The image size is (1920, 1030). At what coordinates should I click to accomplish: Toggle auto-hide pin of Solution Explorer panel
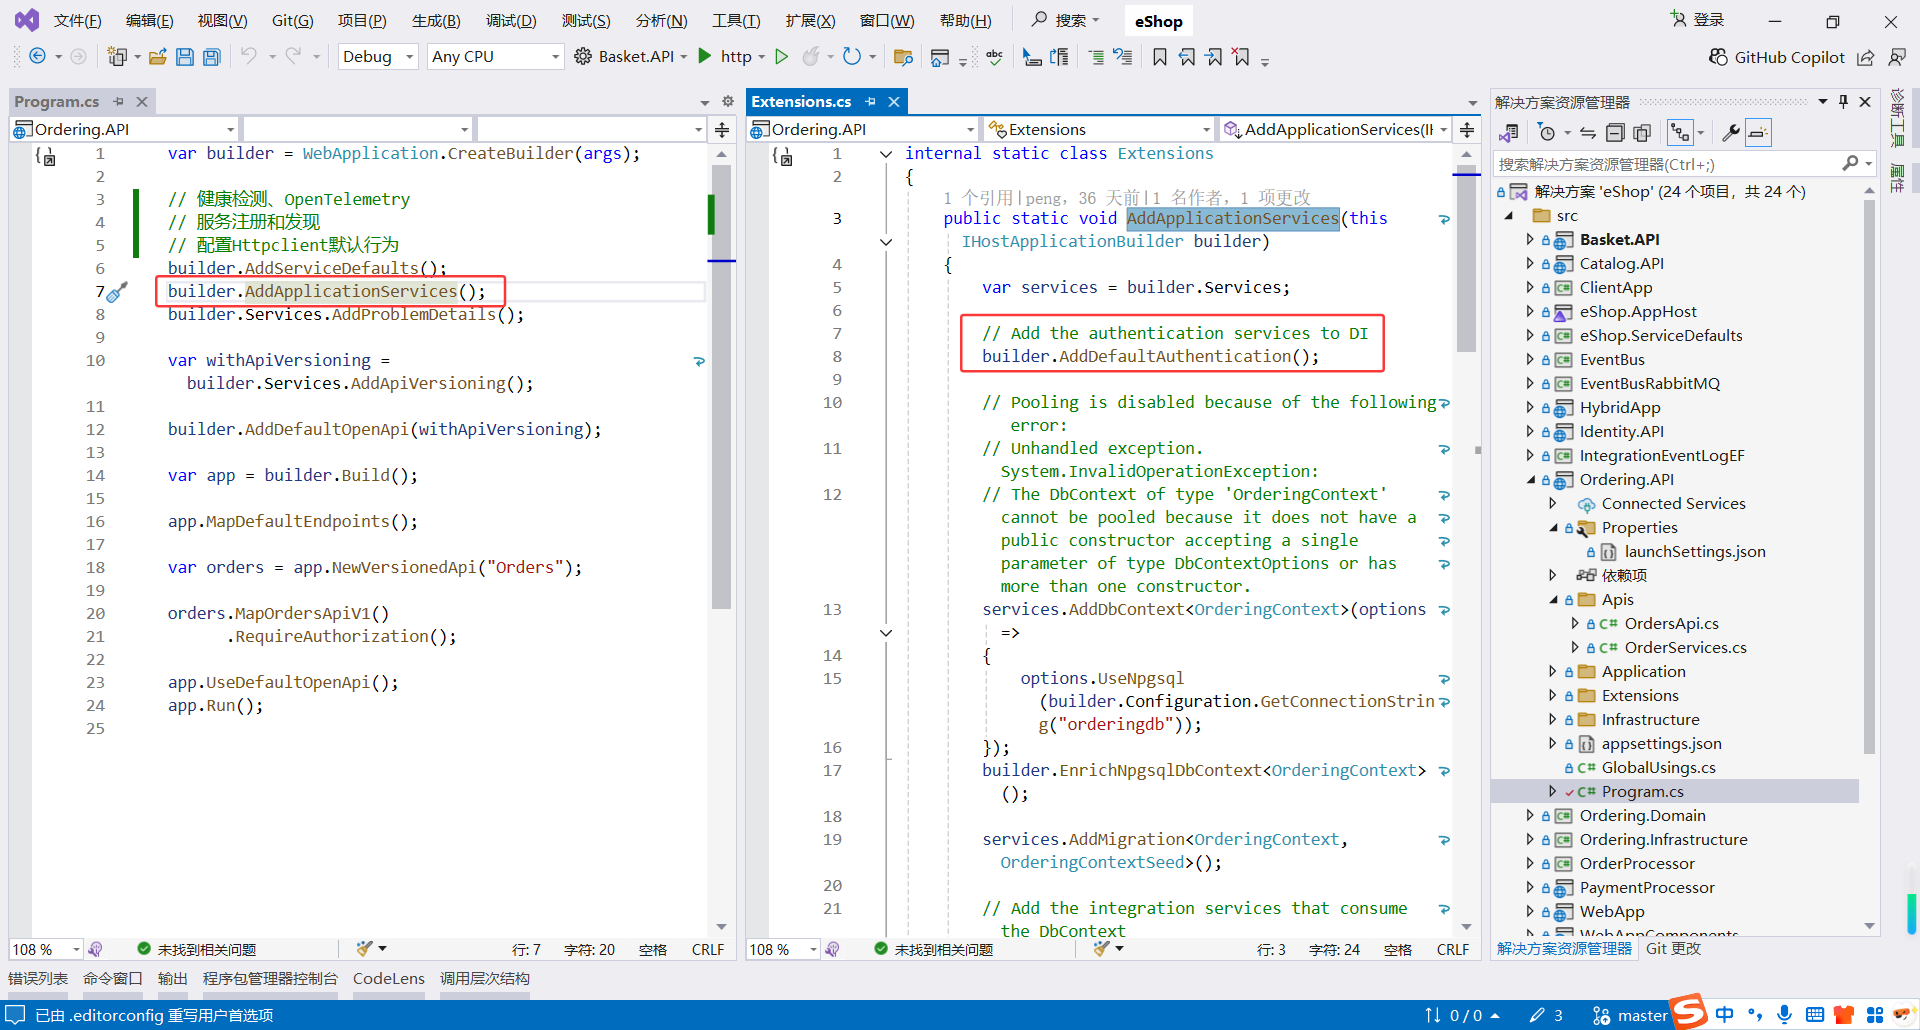[x=1843, y=102]
